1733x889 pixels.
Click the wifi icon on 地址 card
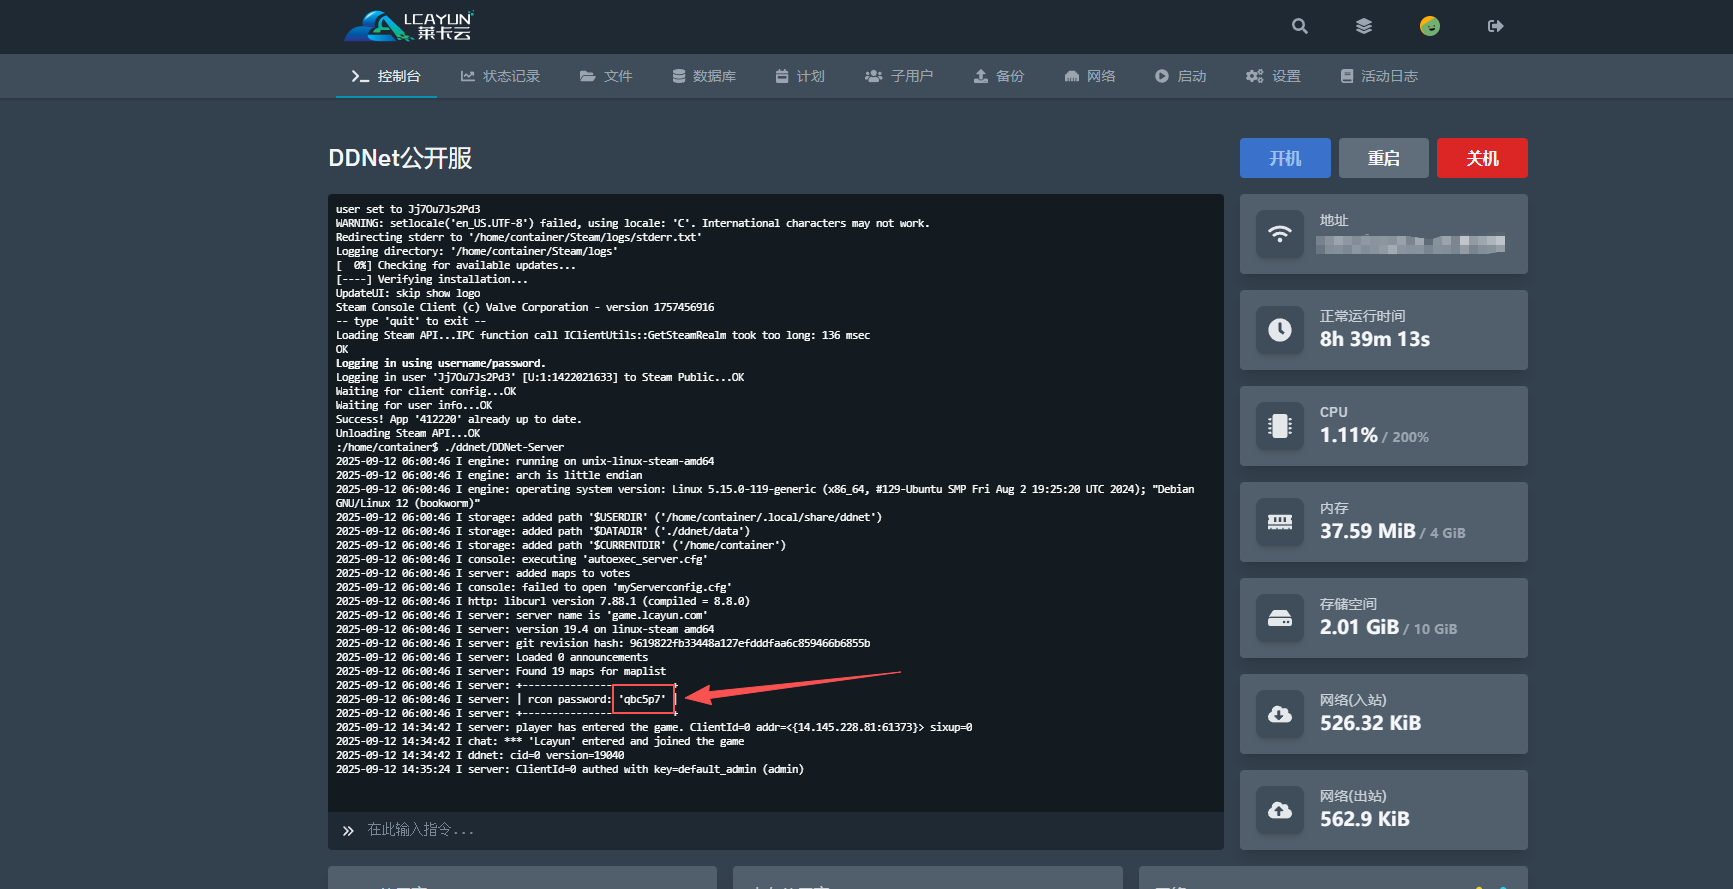(1280, 234)
